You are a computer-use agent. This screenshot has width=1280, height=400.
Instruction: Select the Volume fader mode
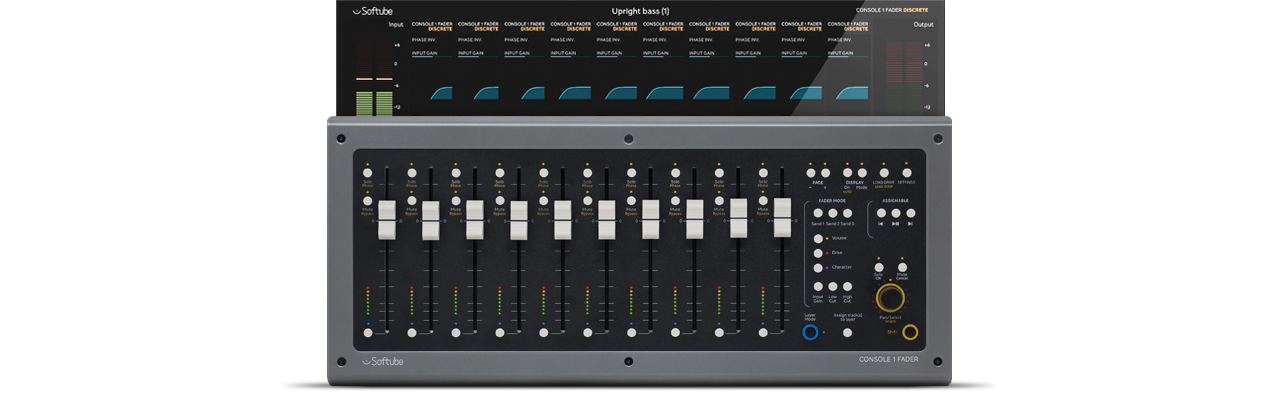coord(818,239)
